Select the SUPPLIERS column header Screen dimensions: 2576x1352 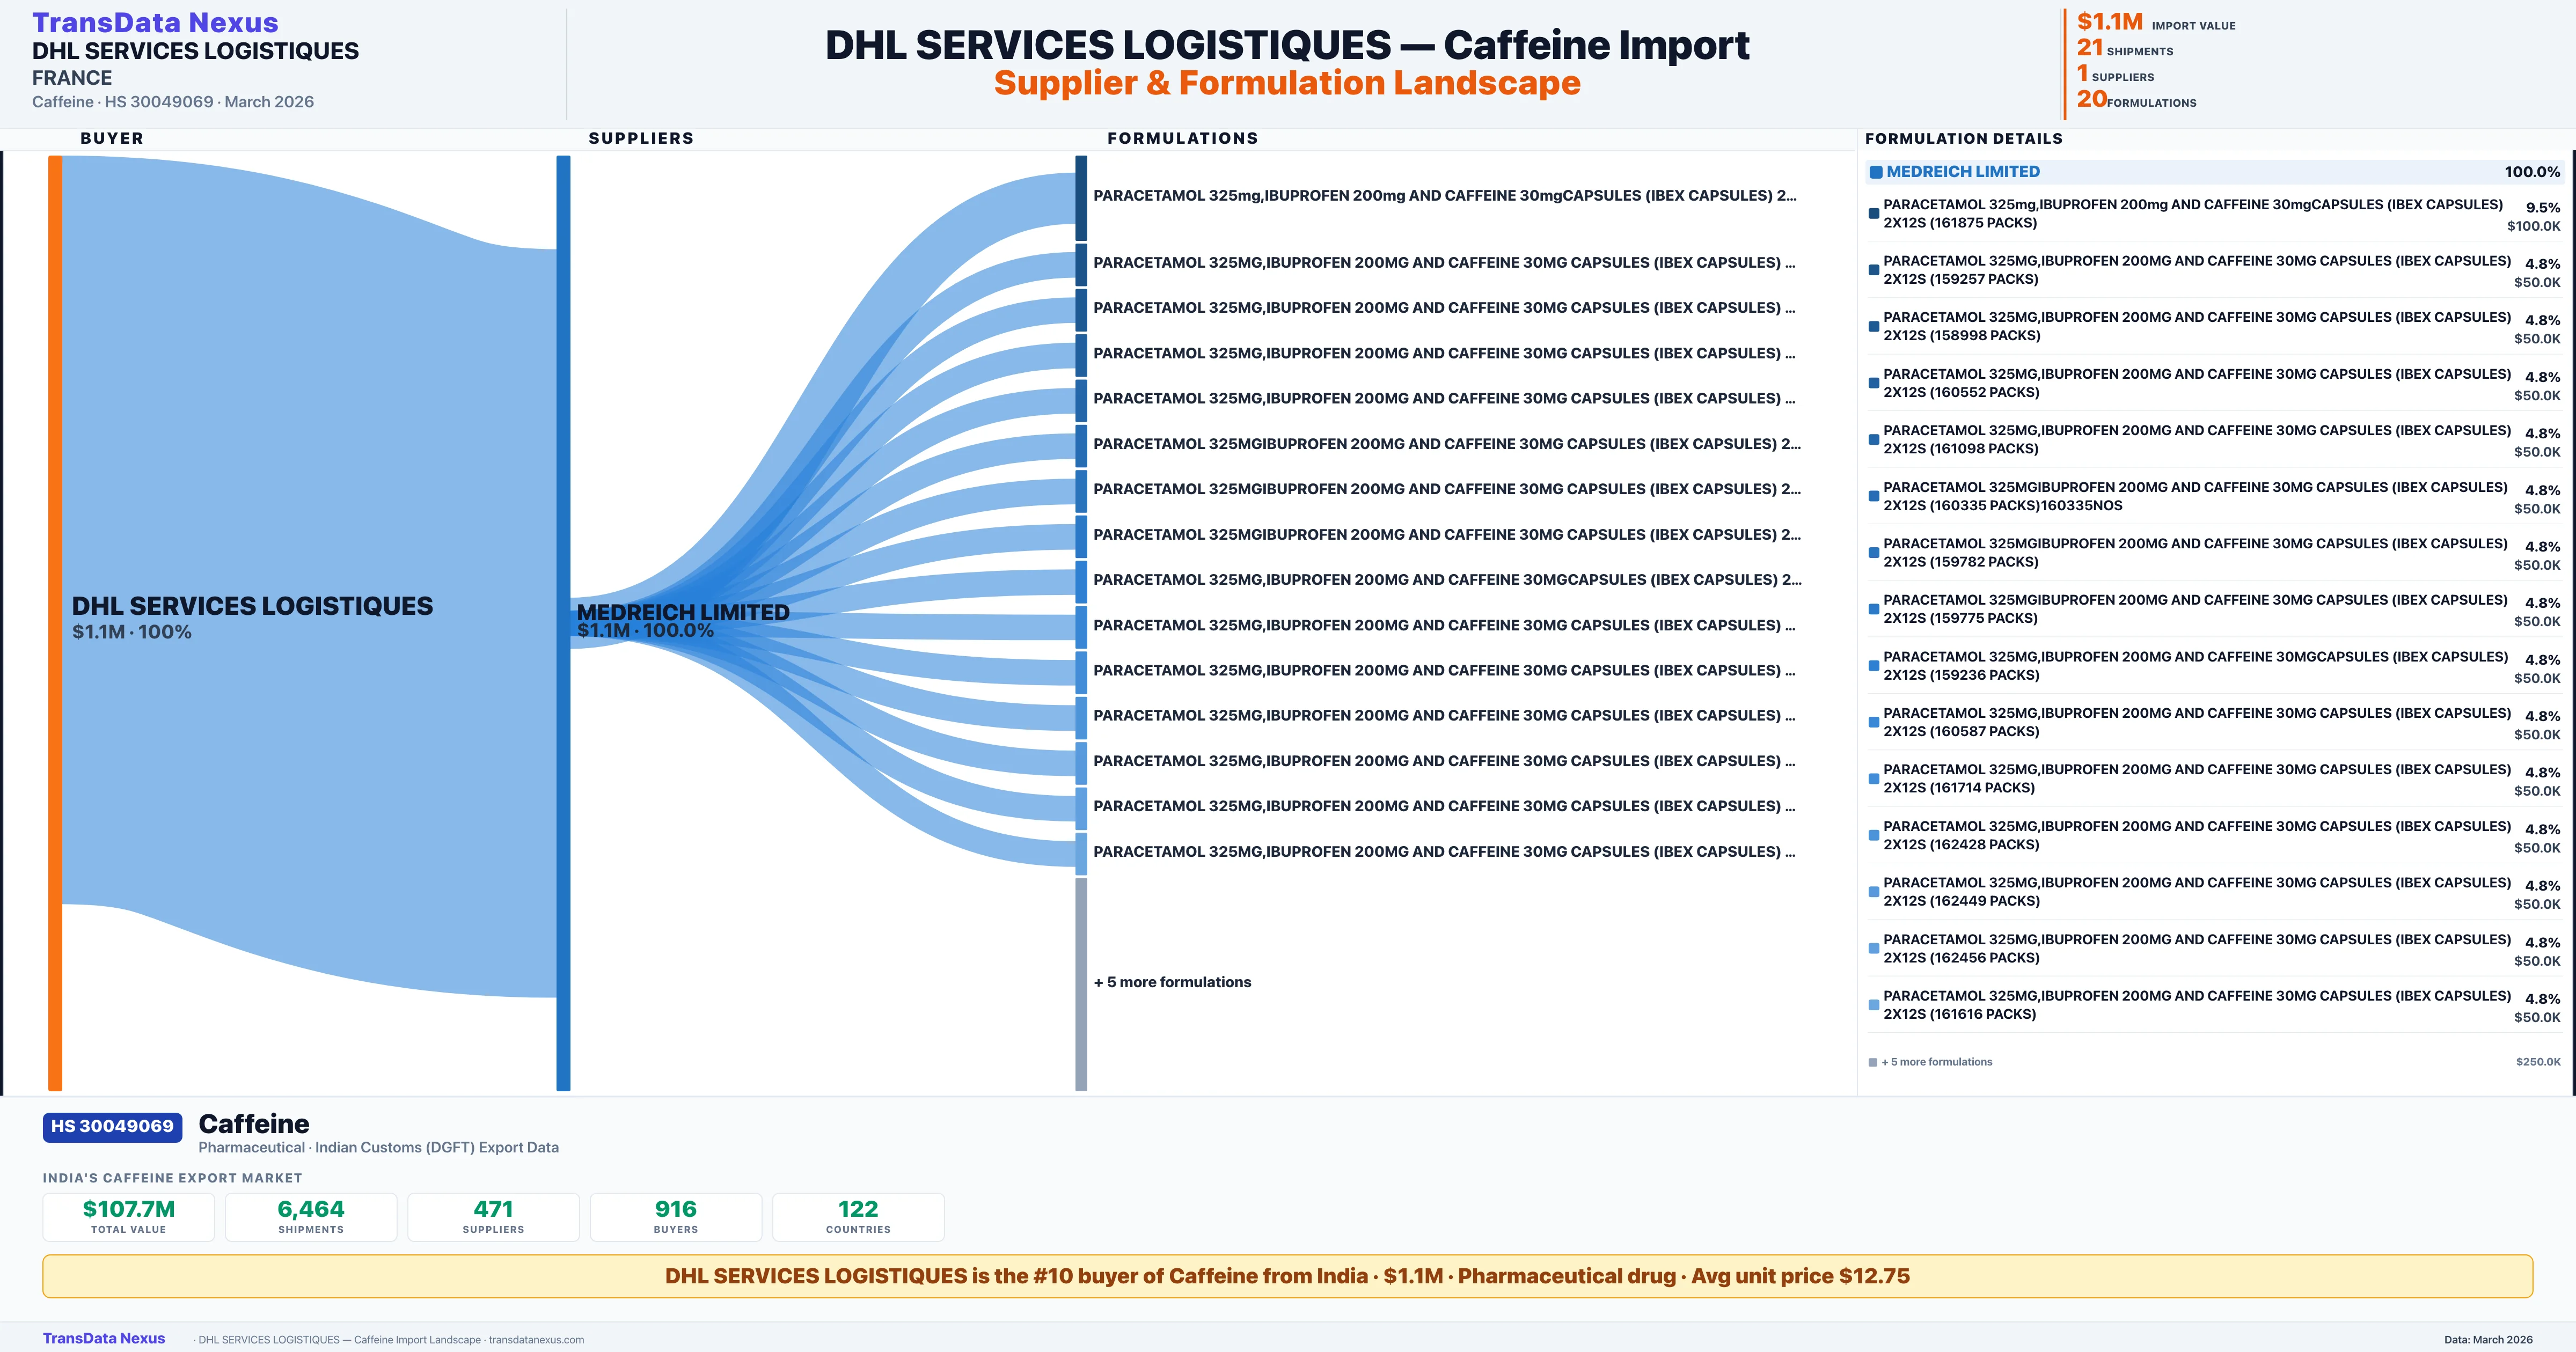click(641, 138)
